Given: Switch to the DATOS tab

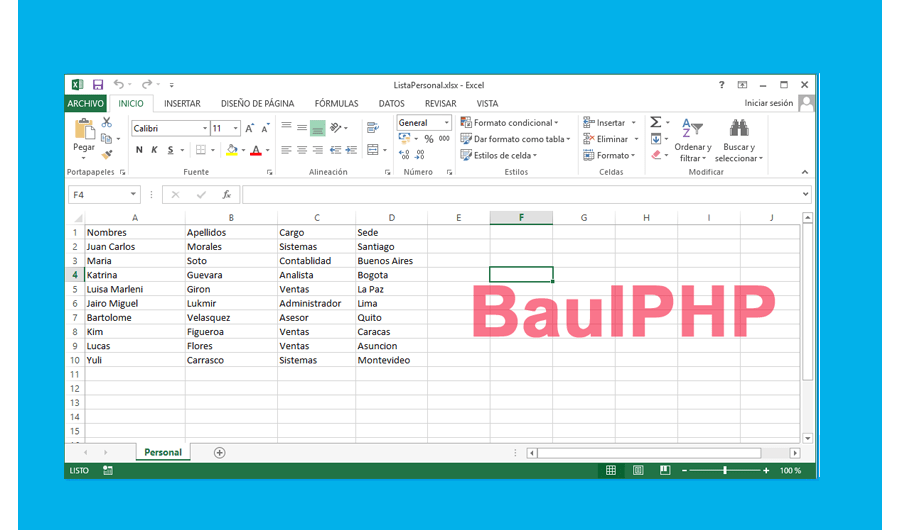Looking at the screenshot, I should pos(391,103).
